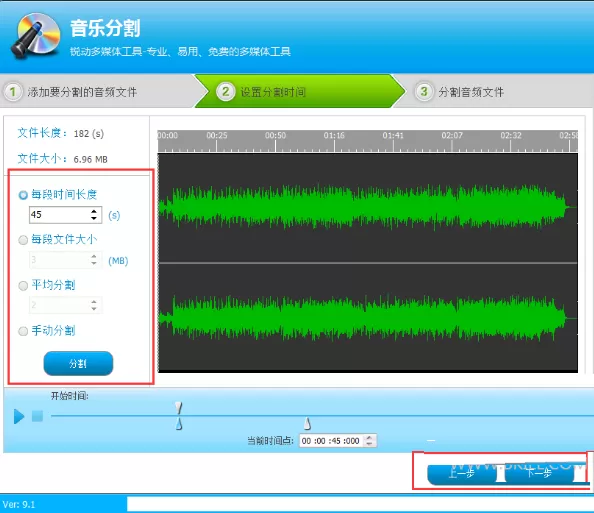Click the play button

(19, 416)
